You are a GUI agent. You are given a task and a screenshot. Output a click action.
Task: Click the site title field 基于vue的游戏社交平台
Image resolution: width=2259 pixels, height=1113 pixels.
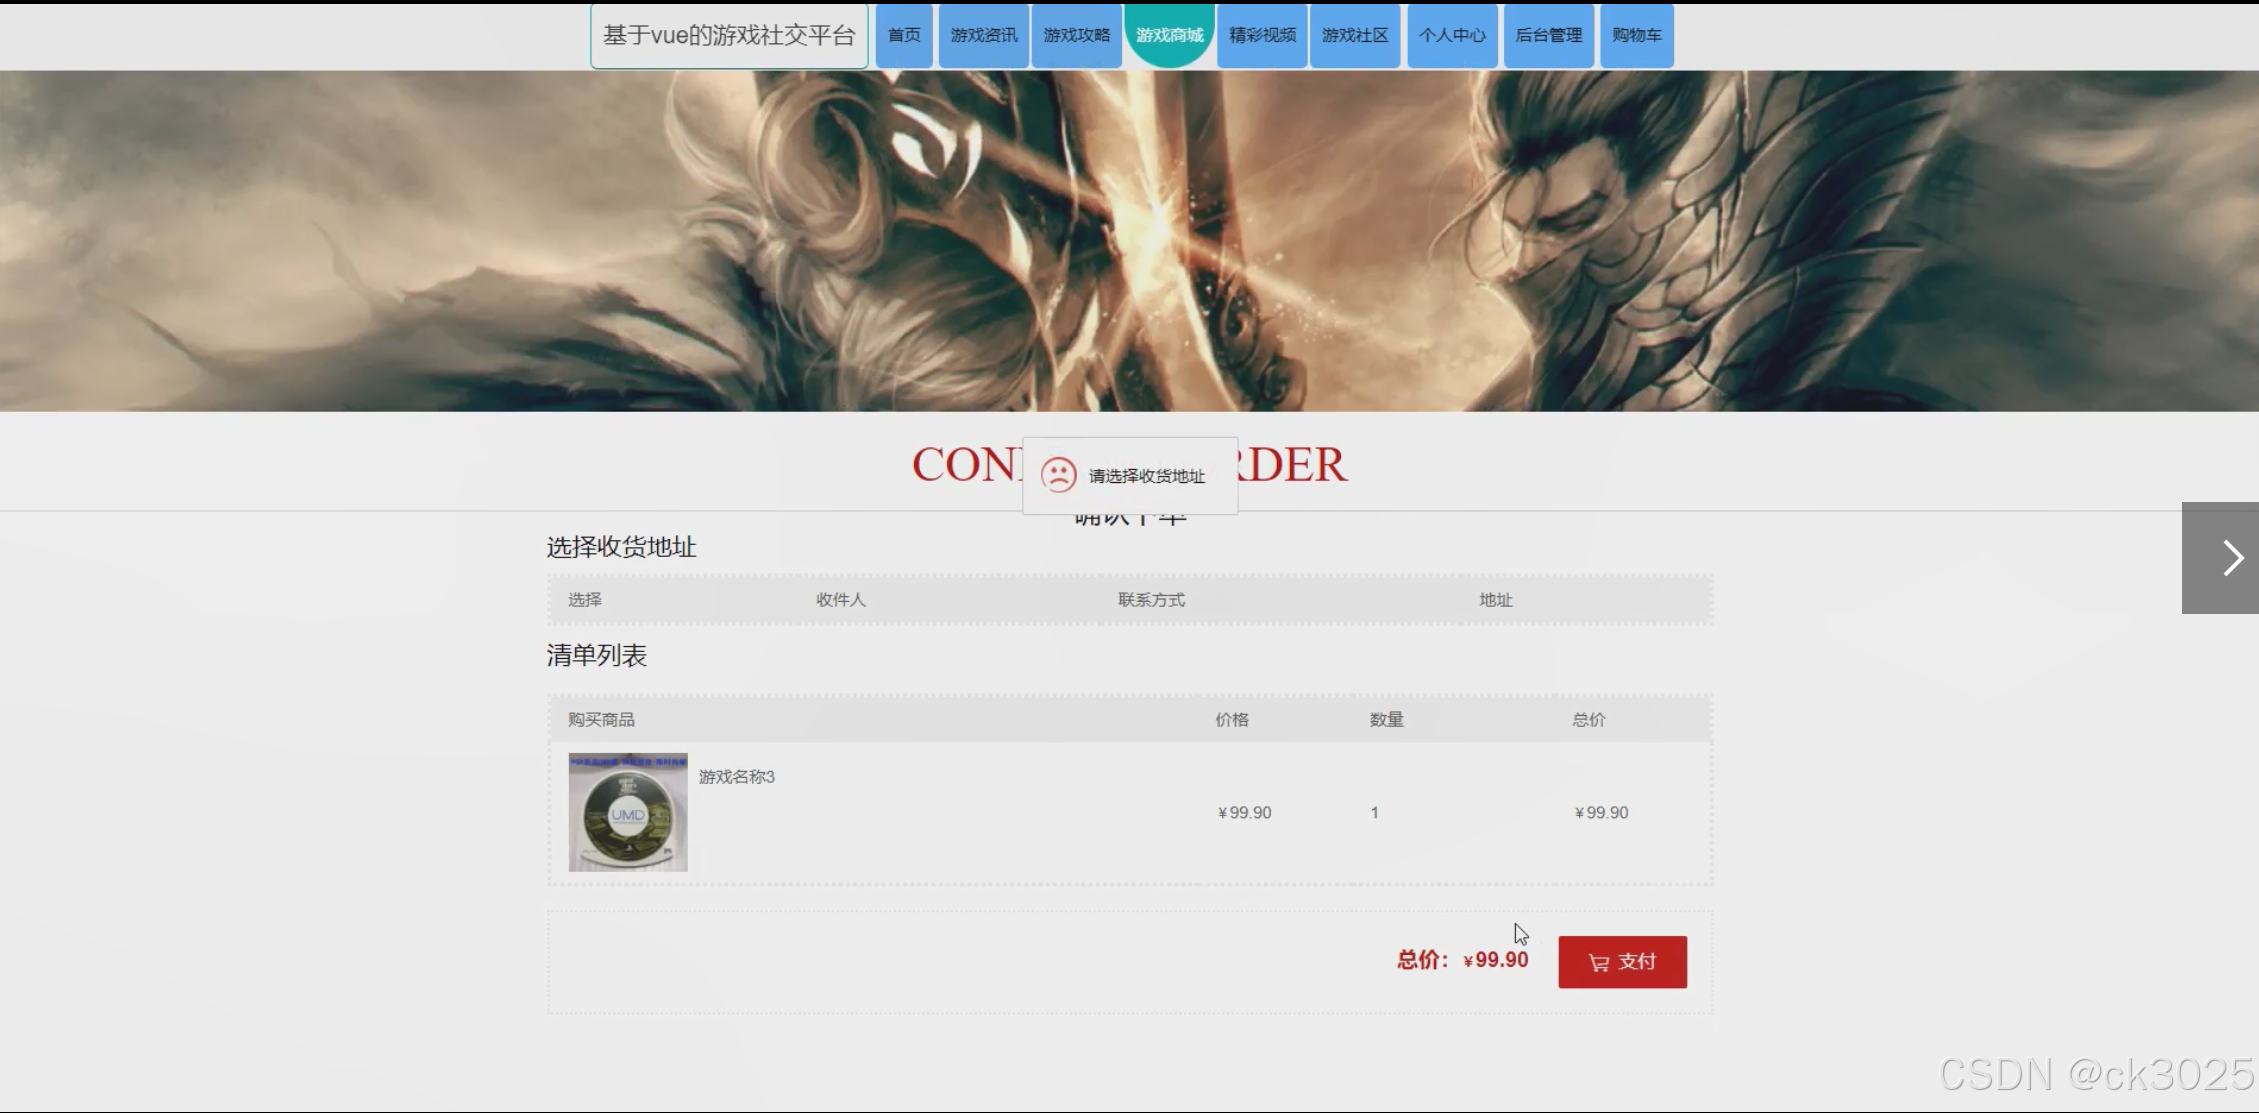point(728,35)
